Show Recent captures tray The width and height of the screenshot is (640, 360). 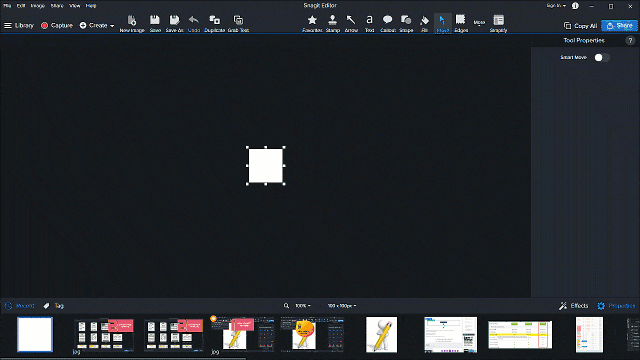[x=19, y=306]
